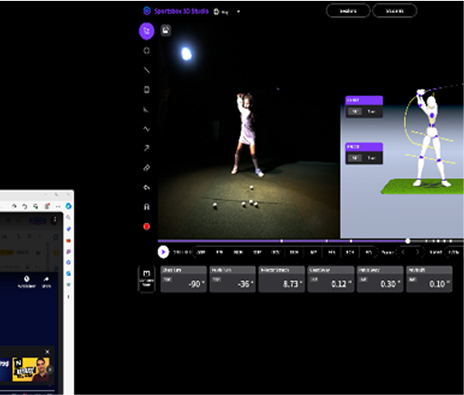This screenshot has width=464, height=395.
Task: Click the first white marker on the purple timeline
Action: coord(282,241)
